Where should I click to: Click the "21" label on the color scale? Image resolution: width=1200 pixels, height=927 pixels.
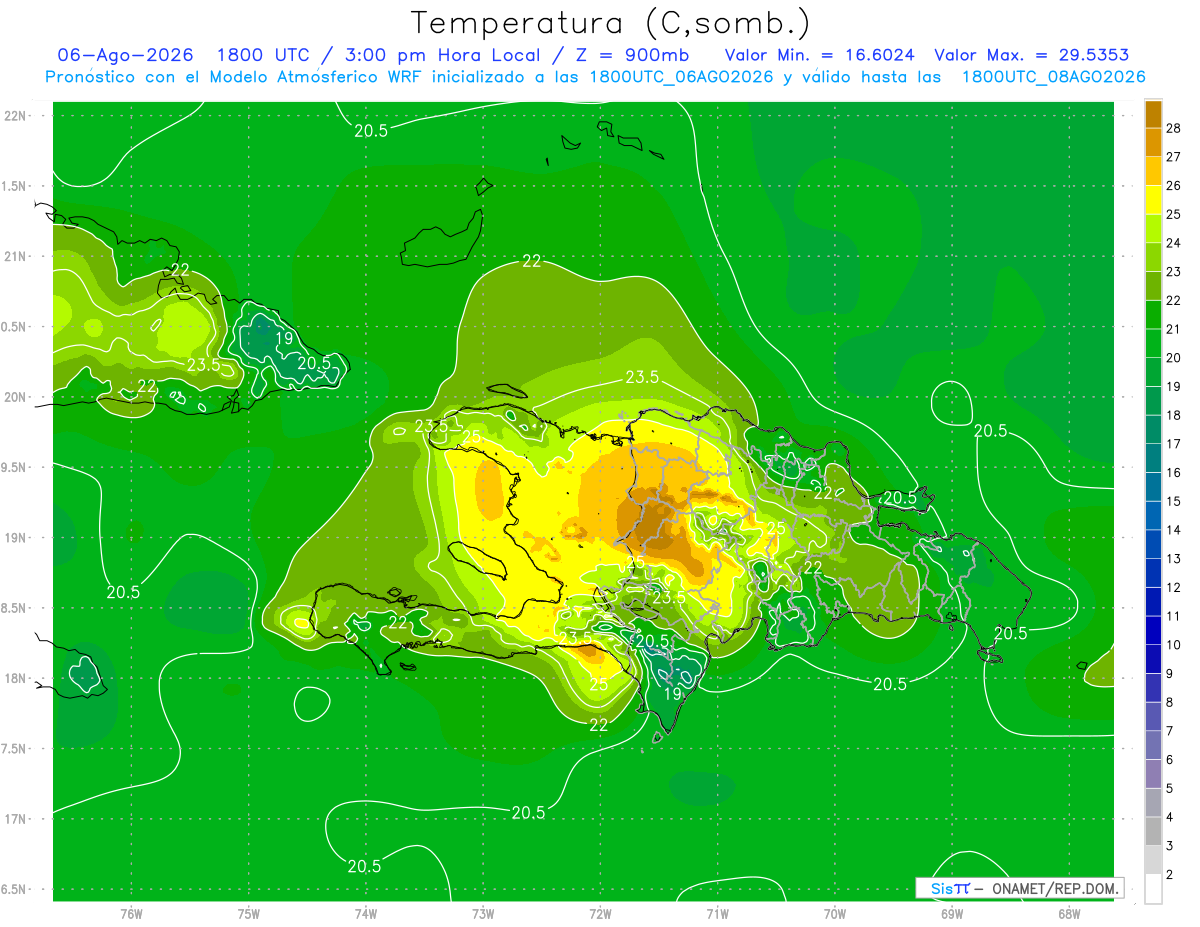[1173, 329]
